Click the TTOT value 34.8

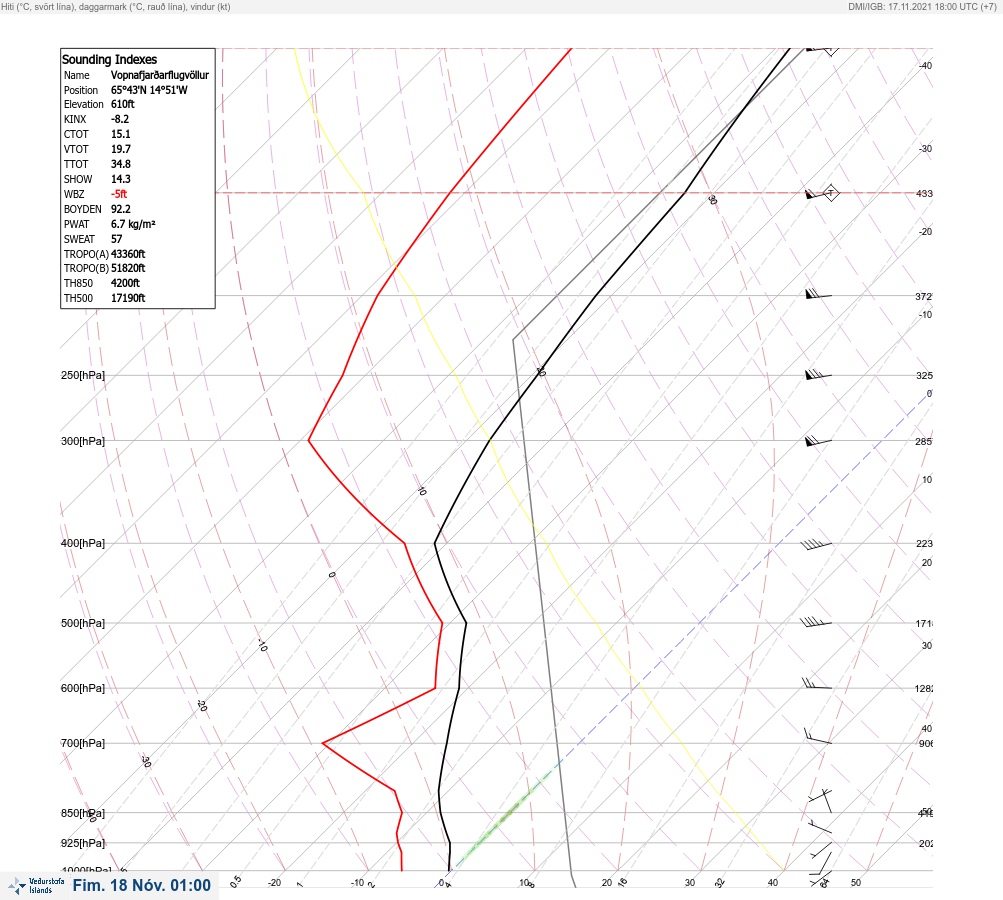[120, 164]
